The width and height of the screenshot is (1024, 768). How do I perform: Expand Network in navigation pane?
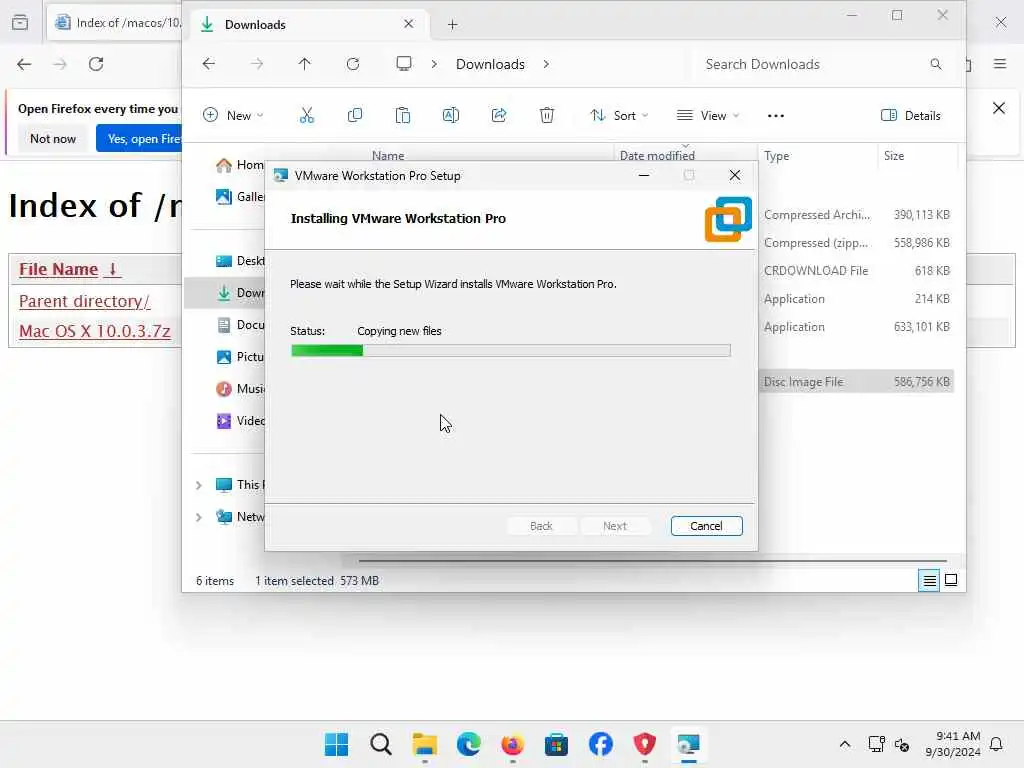(x=199, y=517)
